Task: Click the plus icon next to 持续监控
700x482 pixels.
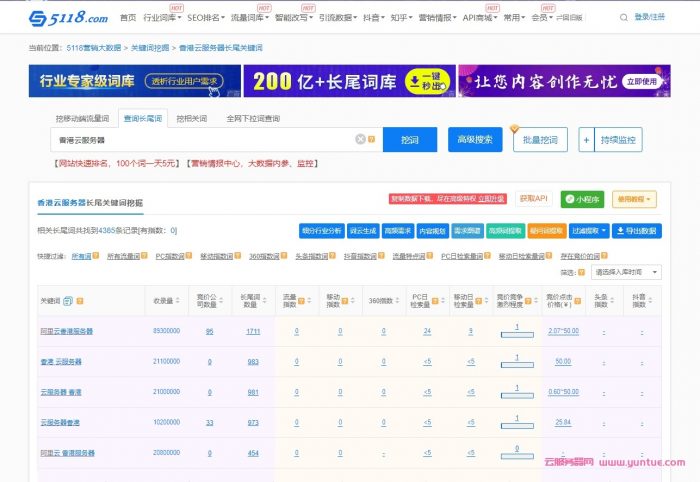Action: 587,139
